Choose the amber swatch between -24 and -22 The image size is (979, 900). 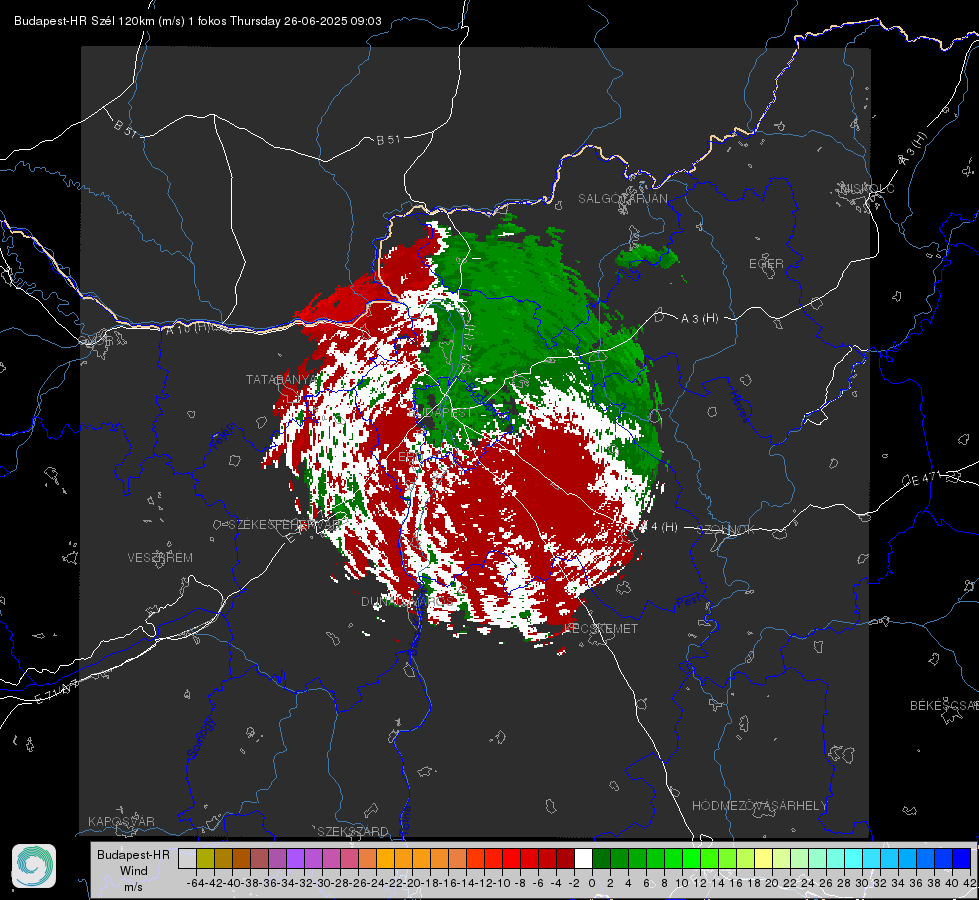[x=385, y=858]
